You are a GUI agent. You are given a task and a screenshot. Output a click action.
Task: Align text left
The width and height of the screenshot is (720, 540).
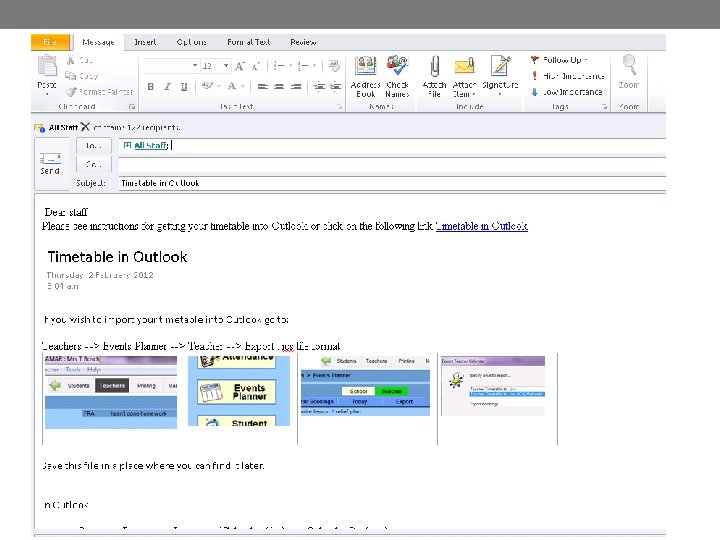262,86
